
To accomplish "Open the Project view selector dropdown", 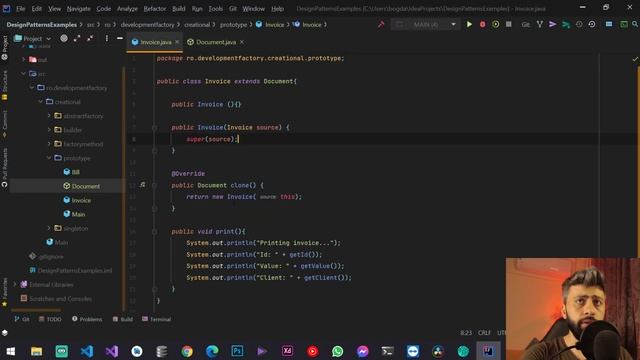I will tap(33, 38).
